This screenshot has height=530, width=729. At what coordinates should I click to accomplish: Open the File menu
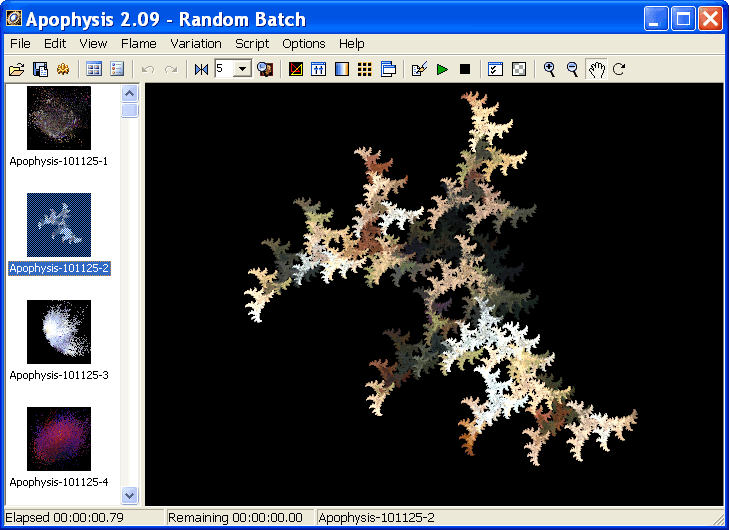pyautogui.click(x=20, y=44)
